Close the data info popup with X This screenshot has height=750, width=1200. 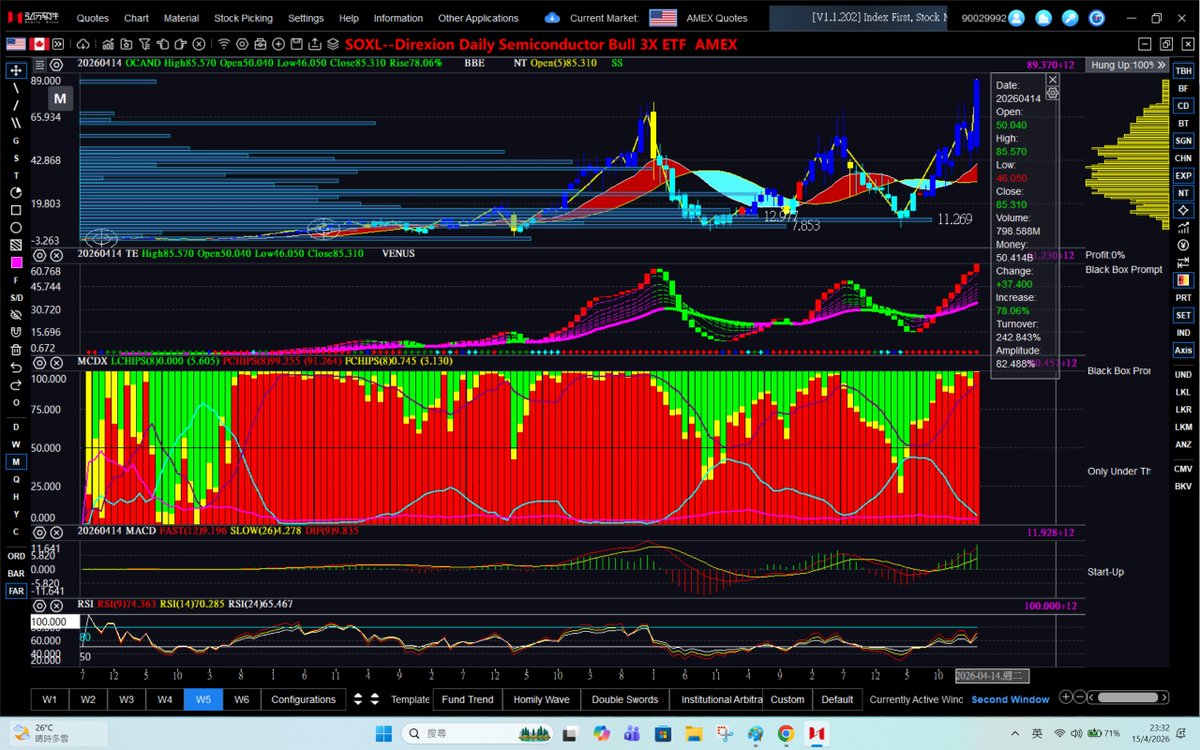tap(1052, 79)
